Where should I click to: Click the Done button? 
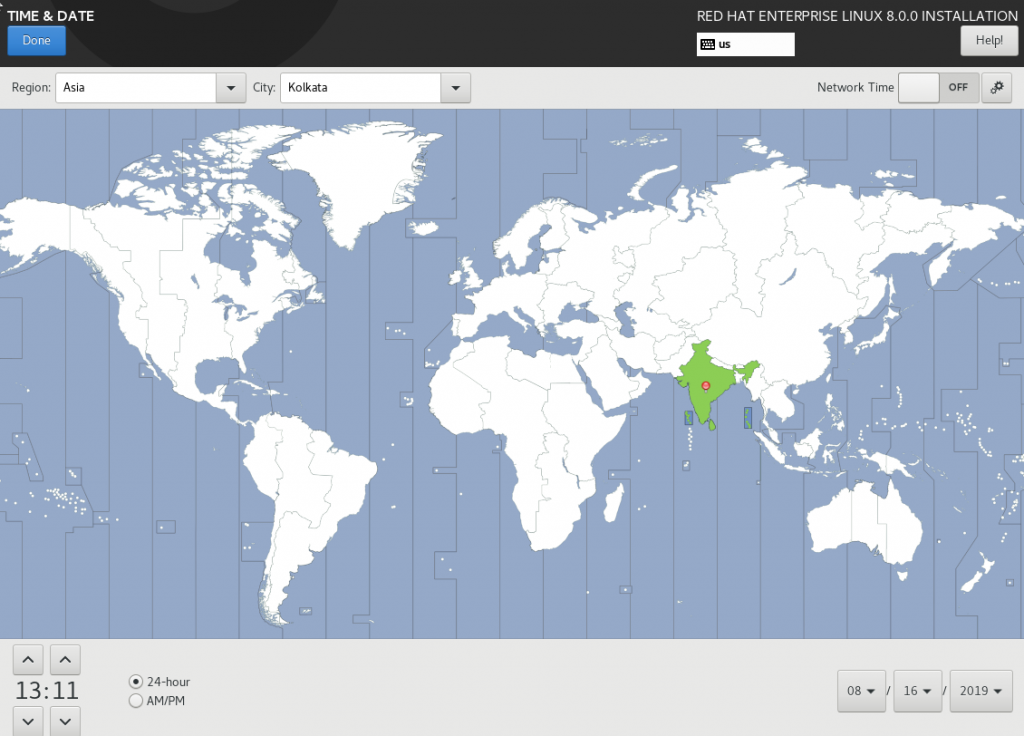coord(36,41)
